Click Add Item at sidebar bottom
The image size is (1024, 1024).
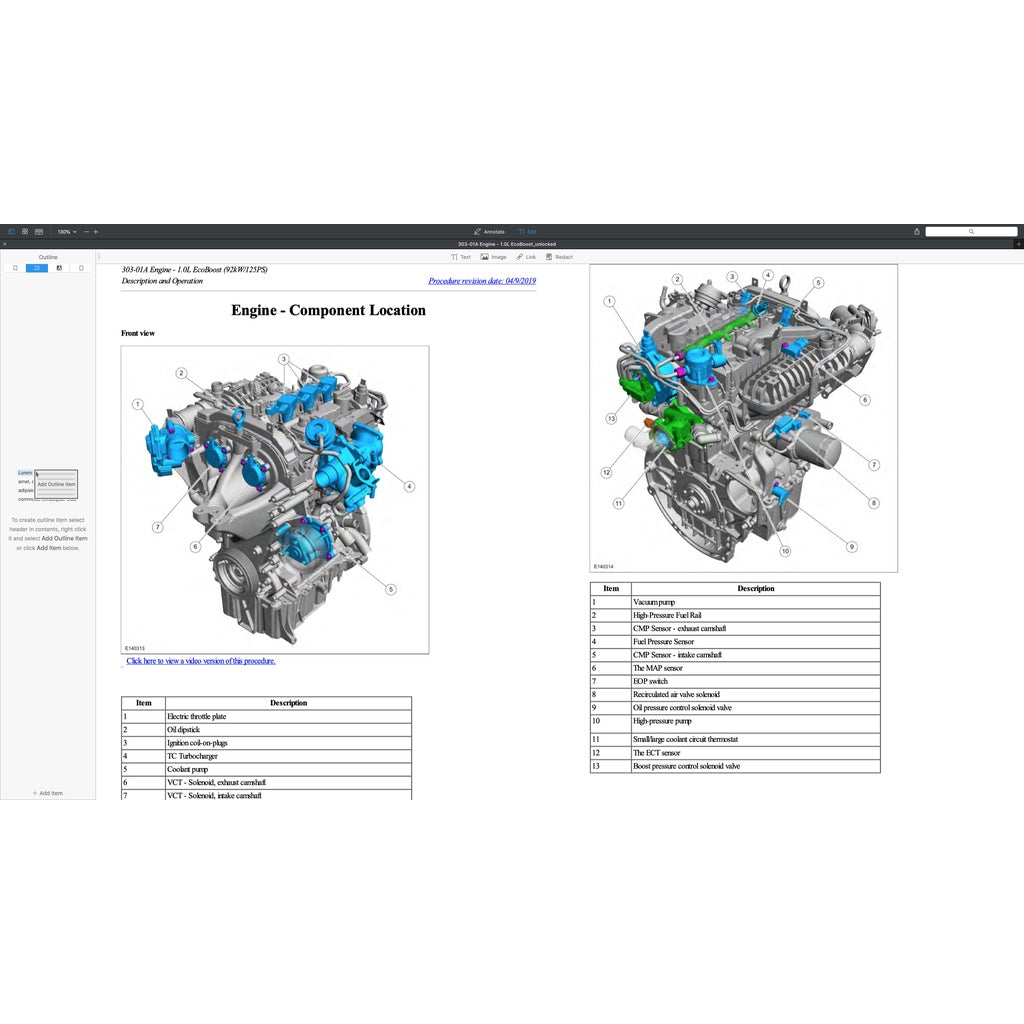[47, 793]
